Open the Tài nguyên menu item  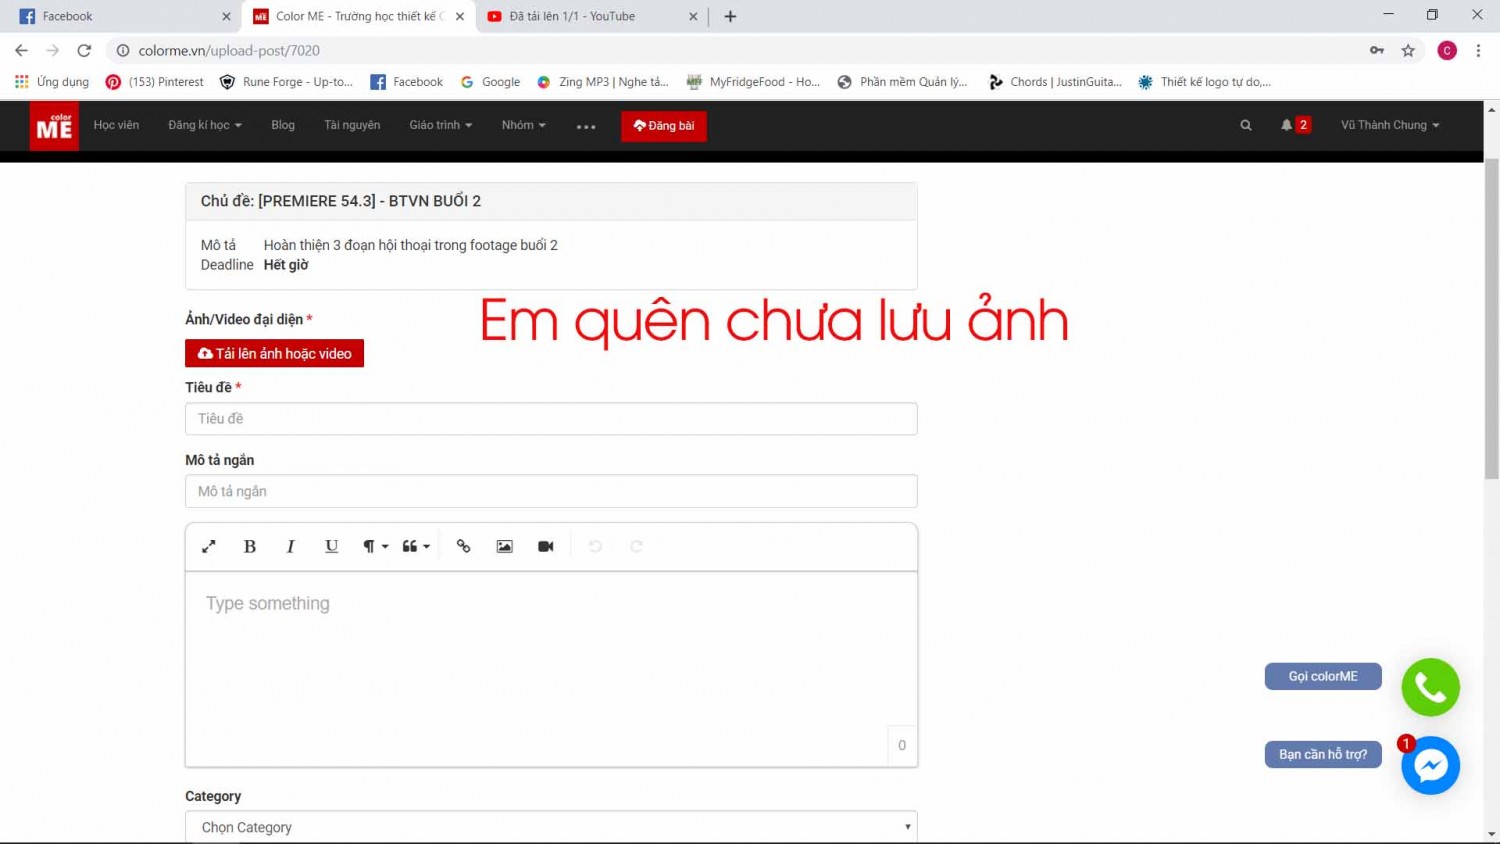[x=352, y=125]
